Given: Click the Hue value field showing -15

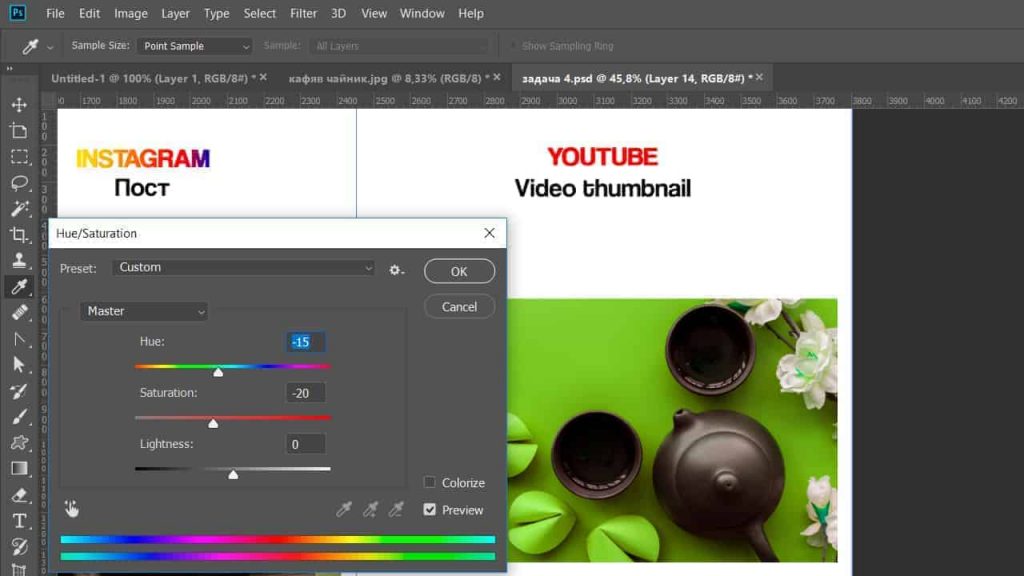Looking at the screenshot, I should coord(305,342).
